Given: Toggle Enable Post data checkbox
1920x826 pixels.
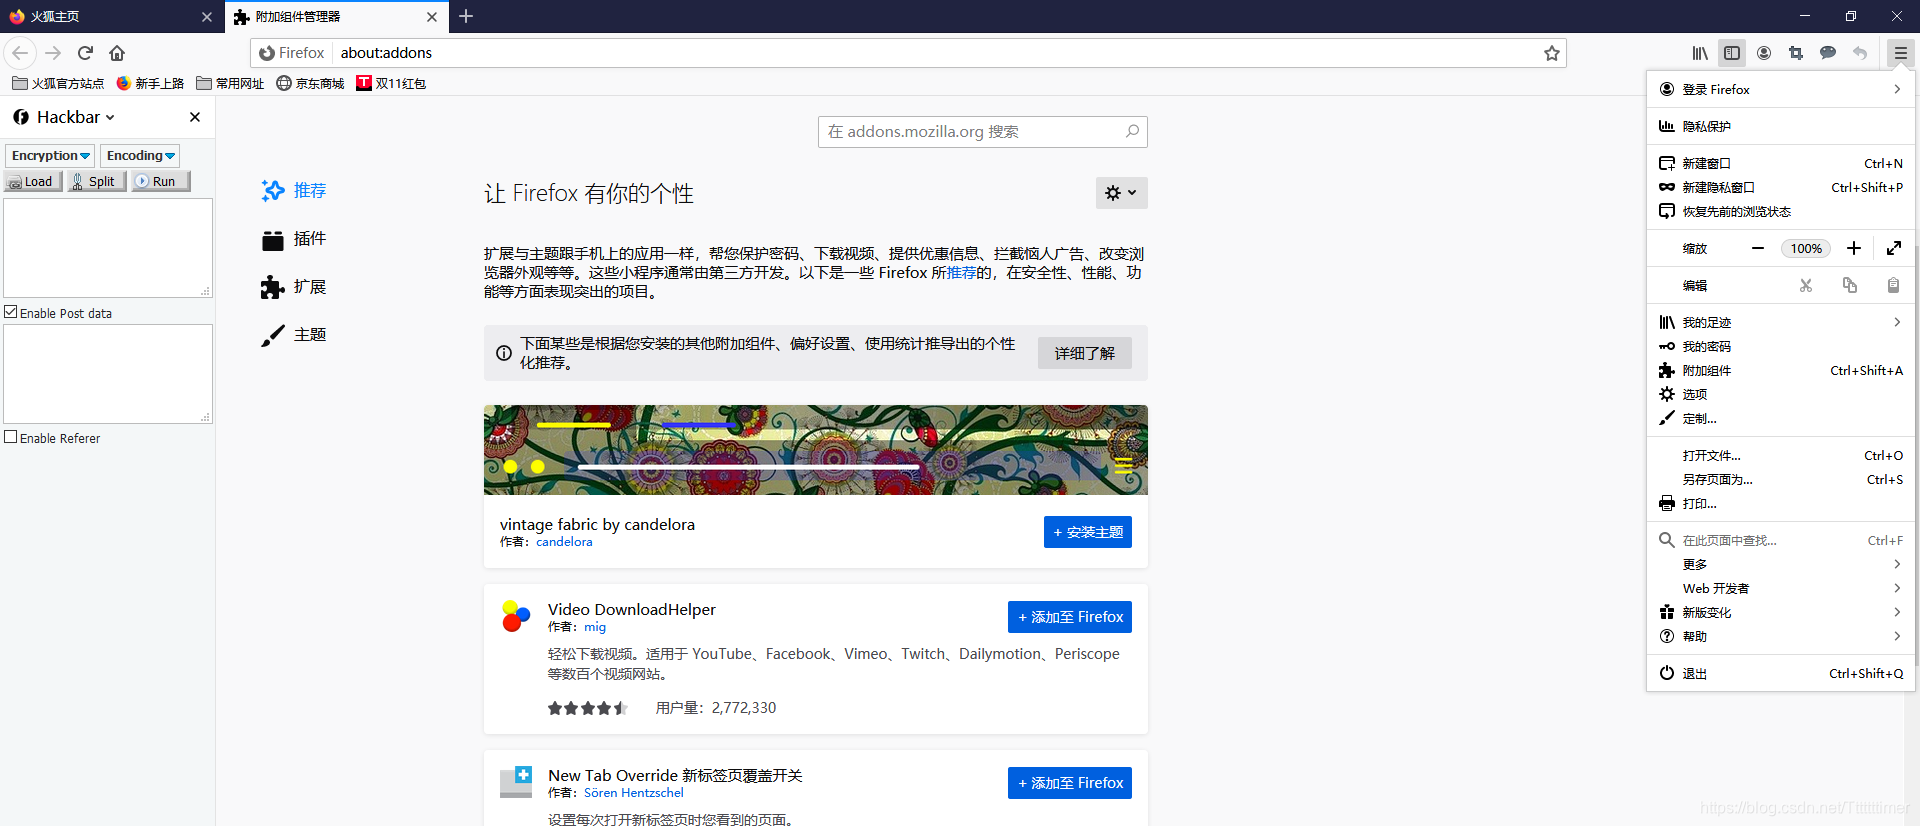Looking at the screenshot, I should (x=11, y=312).
